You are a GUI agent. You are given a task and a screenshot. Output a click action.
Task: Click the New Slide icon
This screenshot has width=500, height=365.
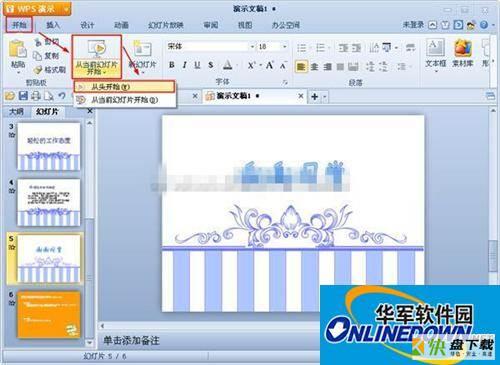click(142, 50)
